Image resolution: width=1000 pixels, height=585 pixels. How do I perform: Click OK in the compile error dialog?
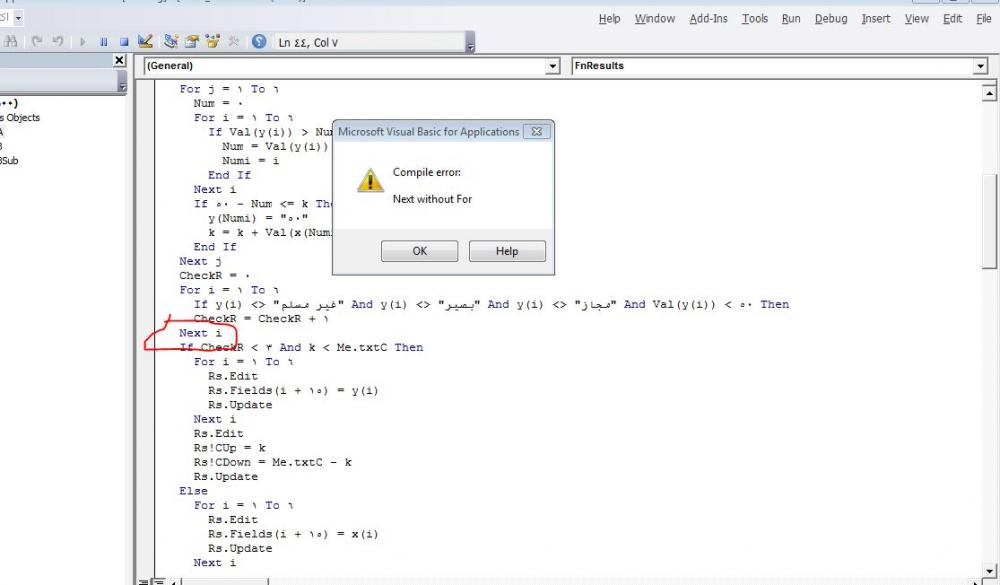pos(419,251)
